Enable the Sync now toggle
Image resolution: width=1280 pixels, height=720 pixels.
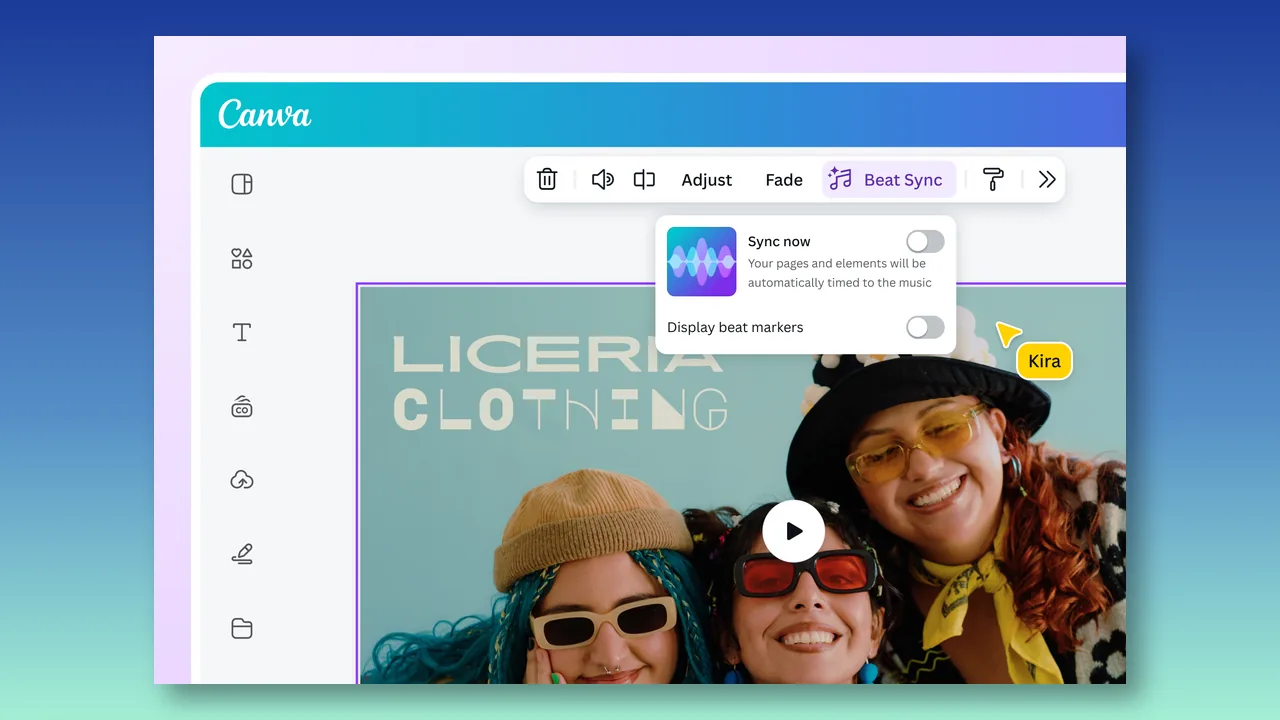click(925, 241)
